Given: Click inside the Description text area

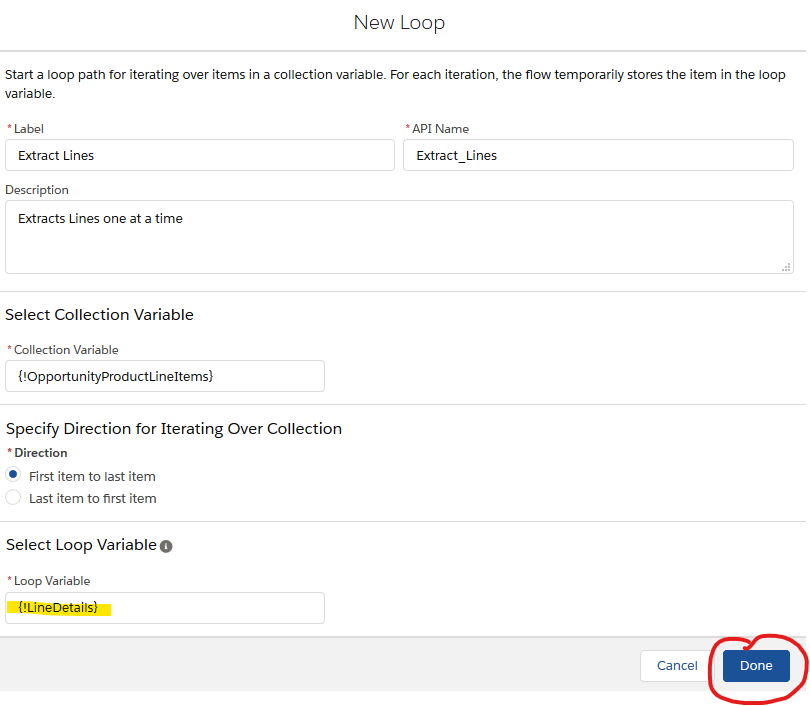Looking at the screenshot, I should (399, 237).
